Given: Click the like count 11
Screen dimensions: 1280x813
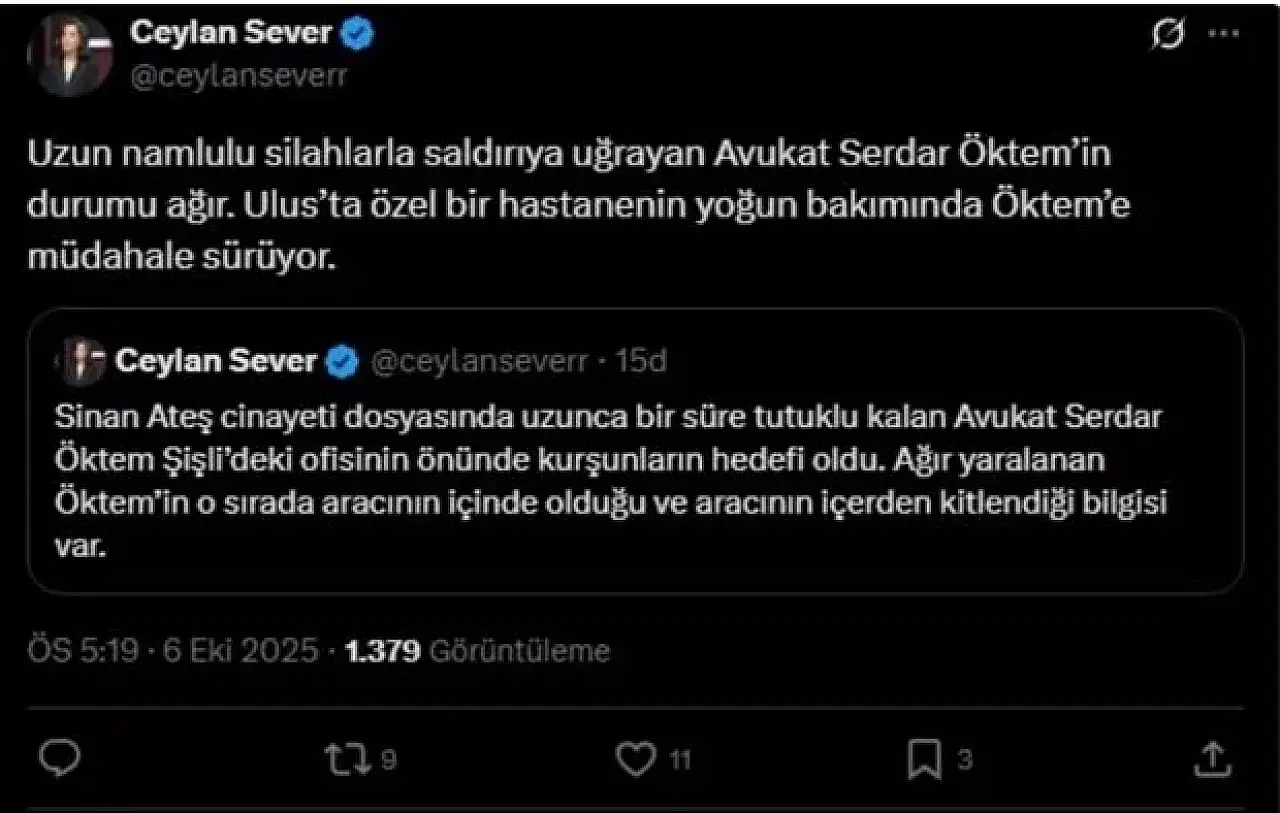Looking at the screenshot, I should [x=680, y=760].
